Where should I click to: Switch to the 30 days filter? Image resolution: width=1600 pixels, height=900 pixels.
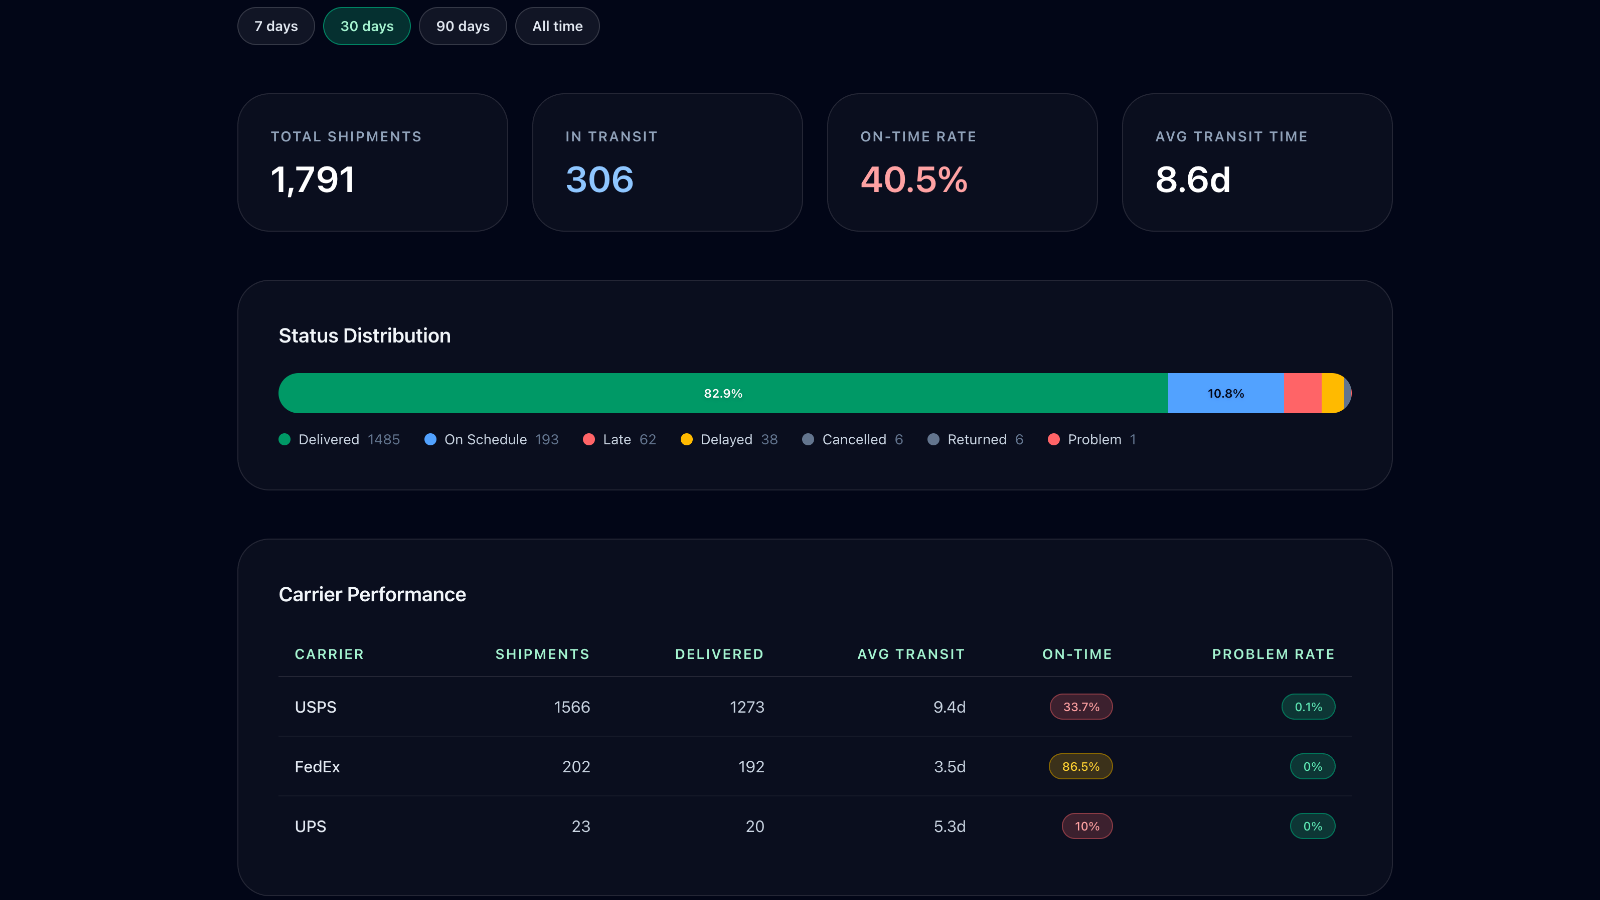point(367,26)
